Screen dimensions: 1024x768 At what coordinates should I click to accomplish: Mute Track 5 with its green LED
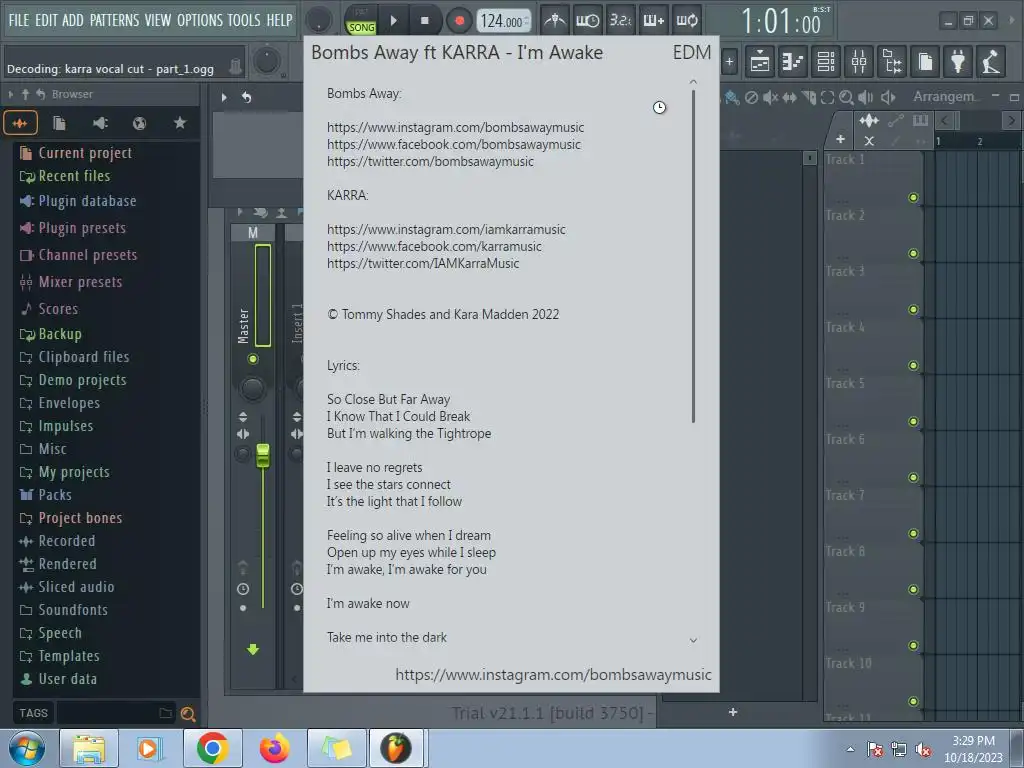(x=913, y=421)
